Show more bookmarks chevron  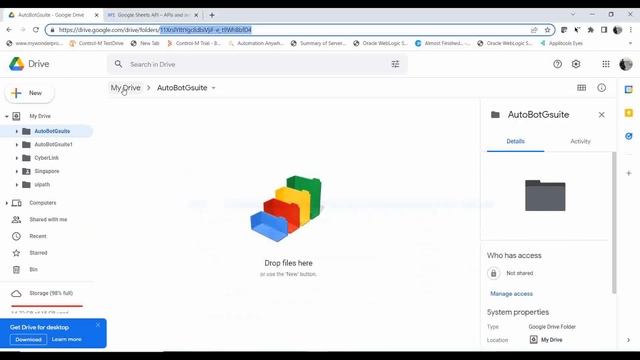[630, 43]
